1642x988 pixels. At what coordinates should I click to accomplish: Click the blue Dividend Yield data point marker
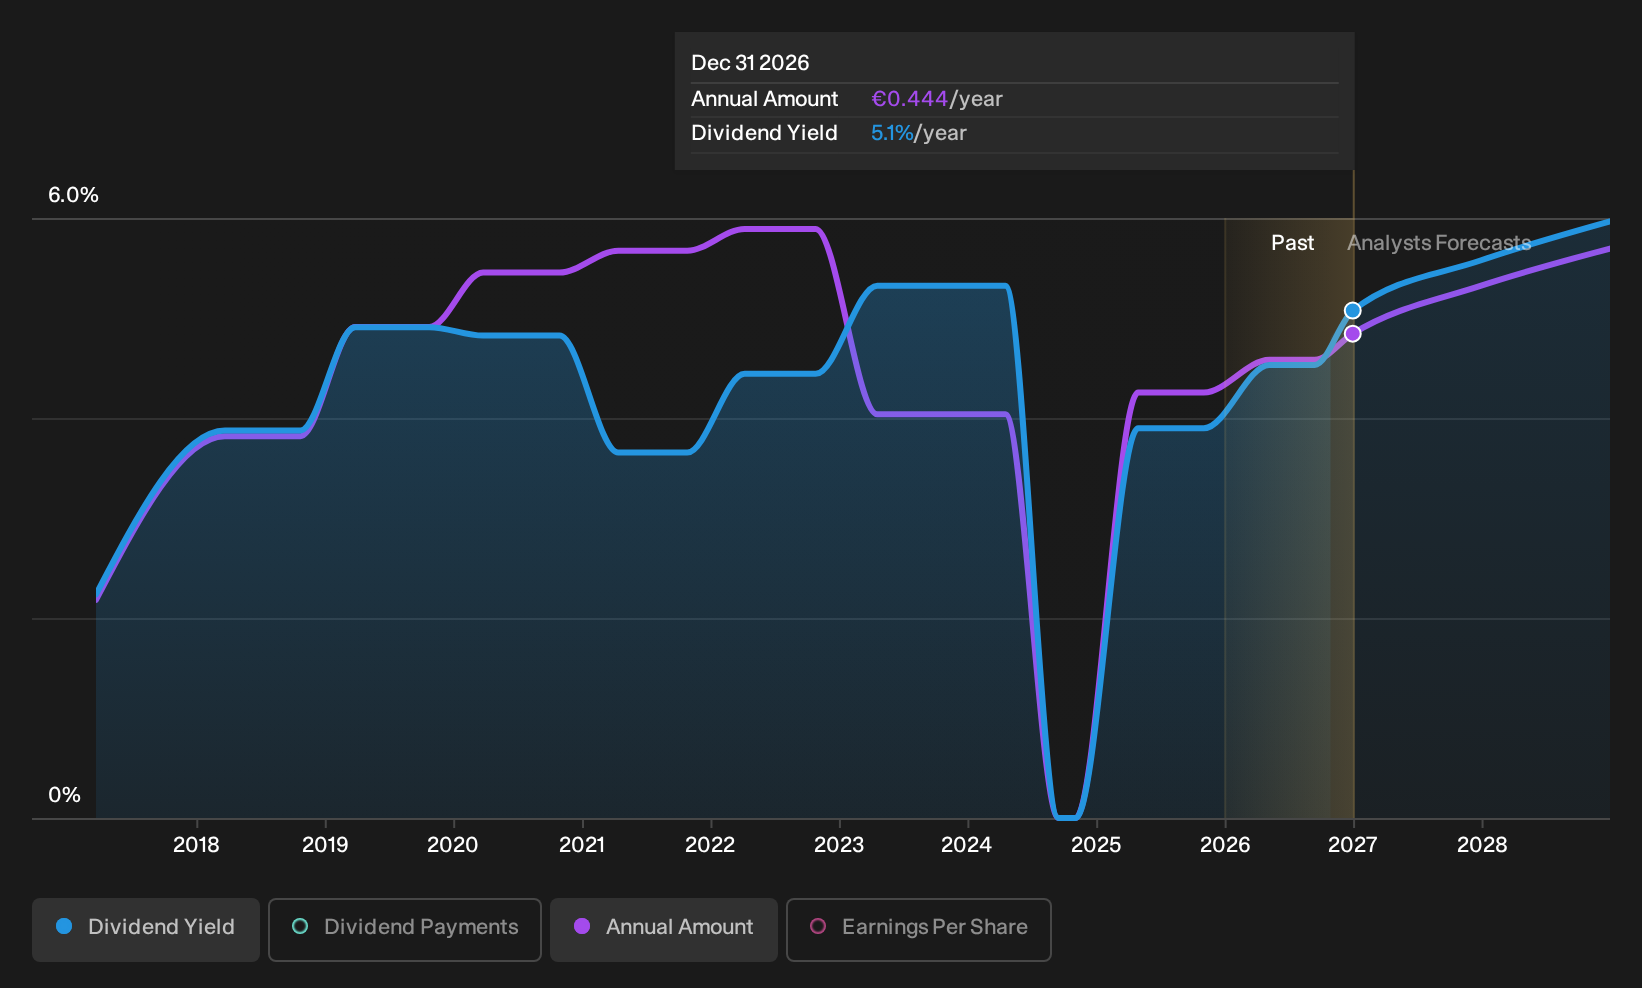(x=1352, y=311)
